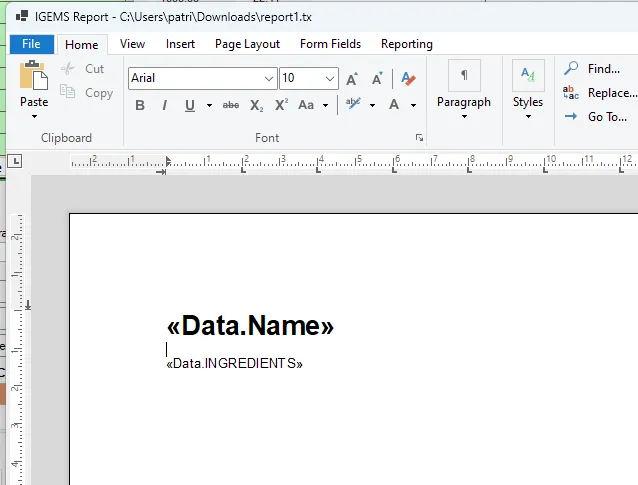Open the Insert ribbon tab
Image resolution: width=638 pixels, height=485 pixels.
click(180, 44)
